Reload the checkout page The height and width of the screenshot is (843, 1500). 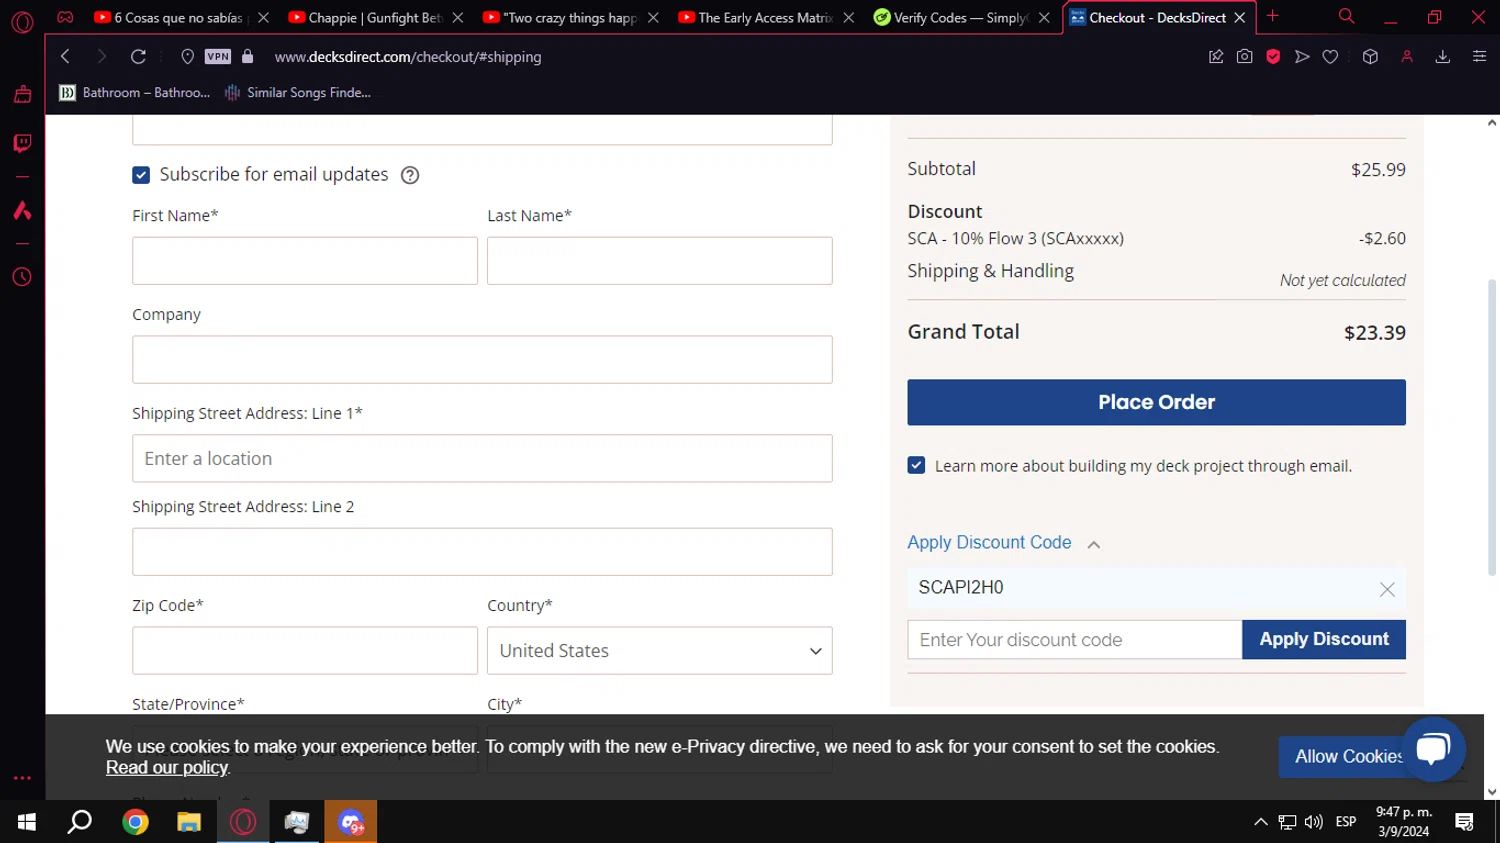click(138, 57)
